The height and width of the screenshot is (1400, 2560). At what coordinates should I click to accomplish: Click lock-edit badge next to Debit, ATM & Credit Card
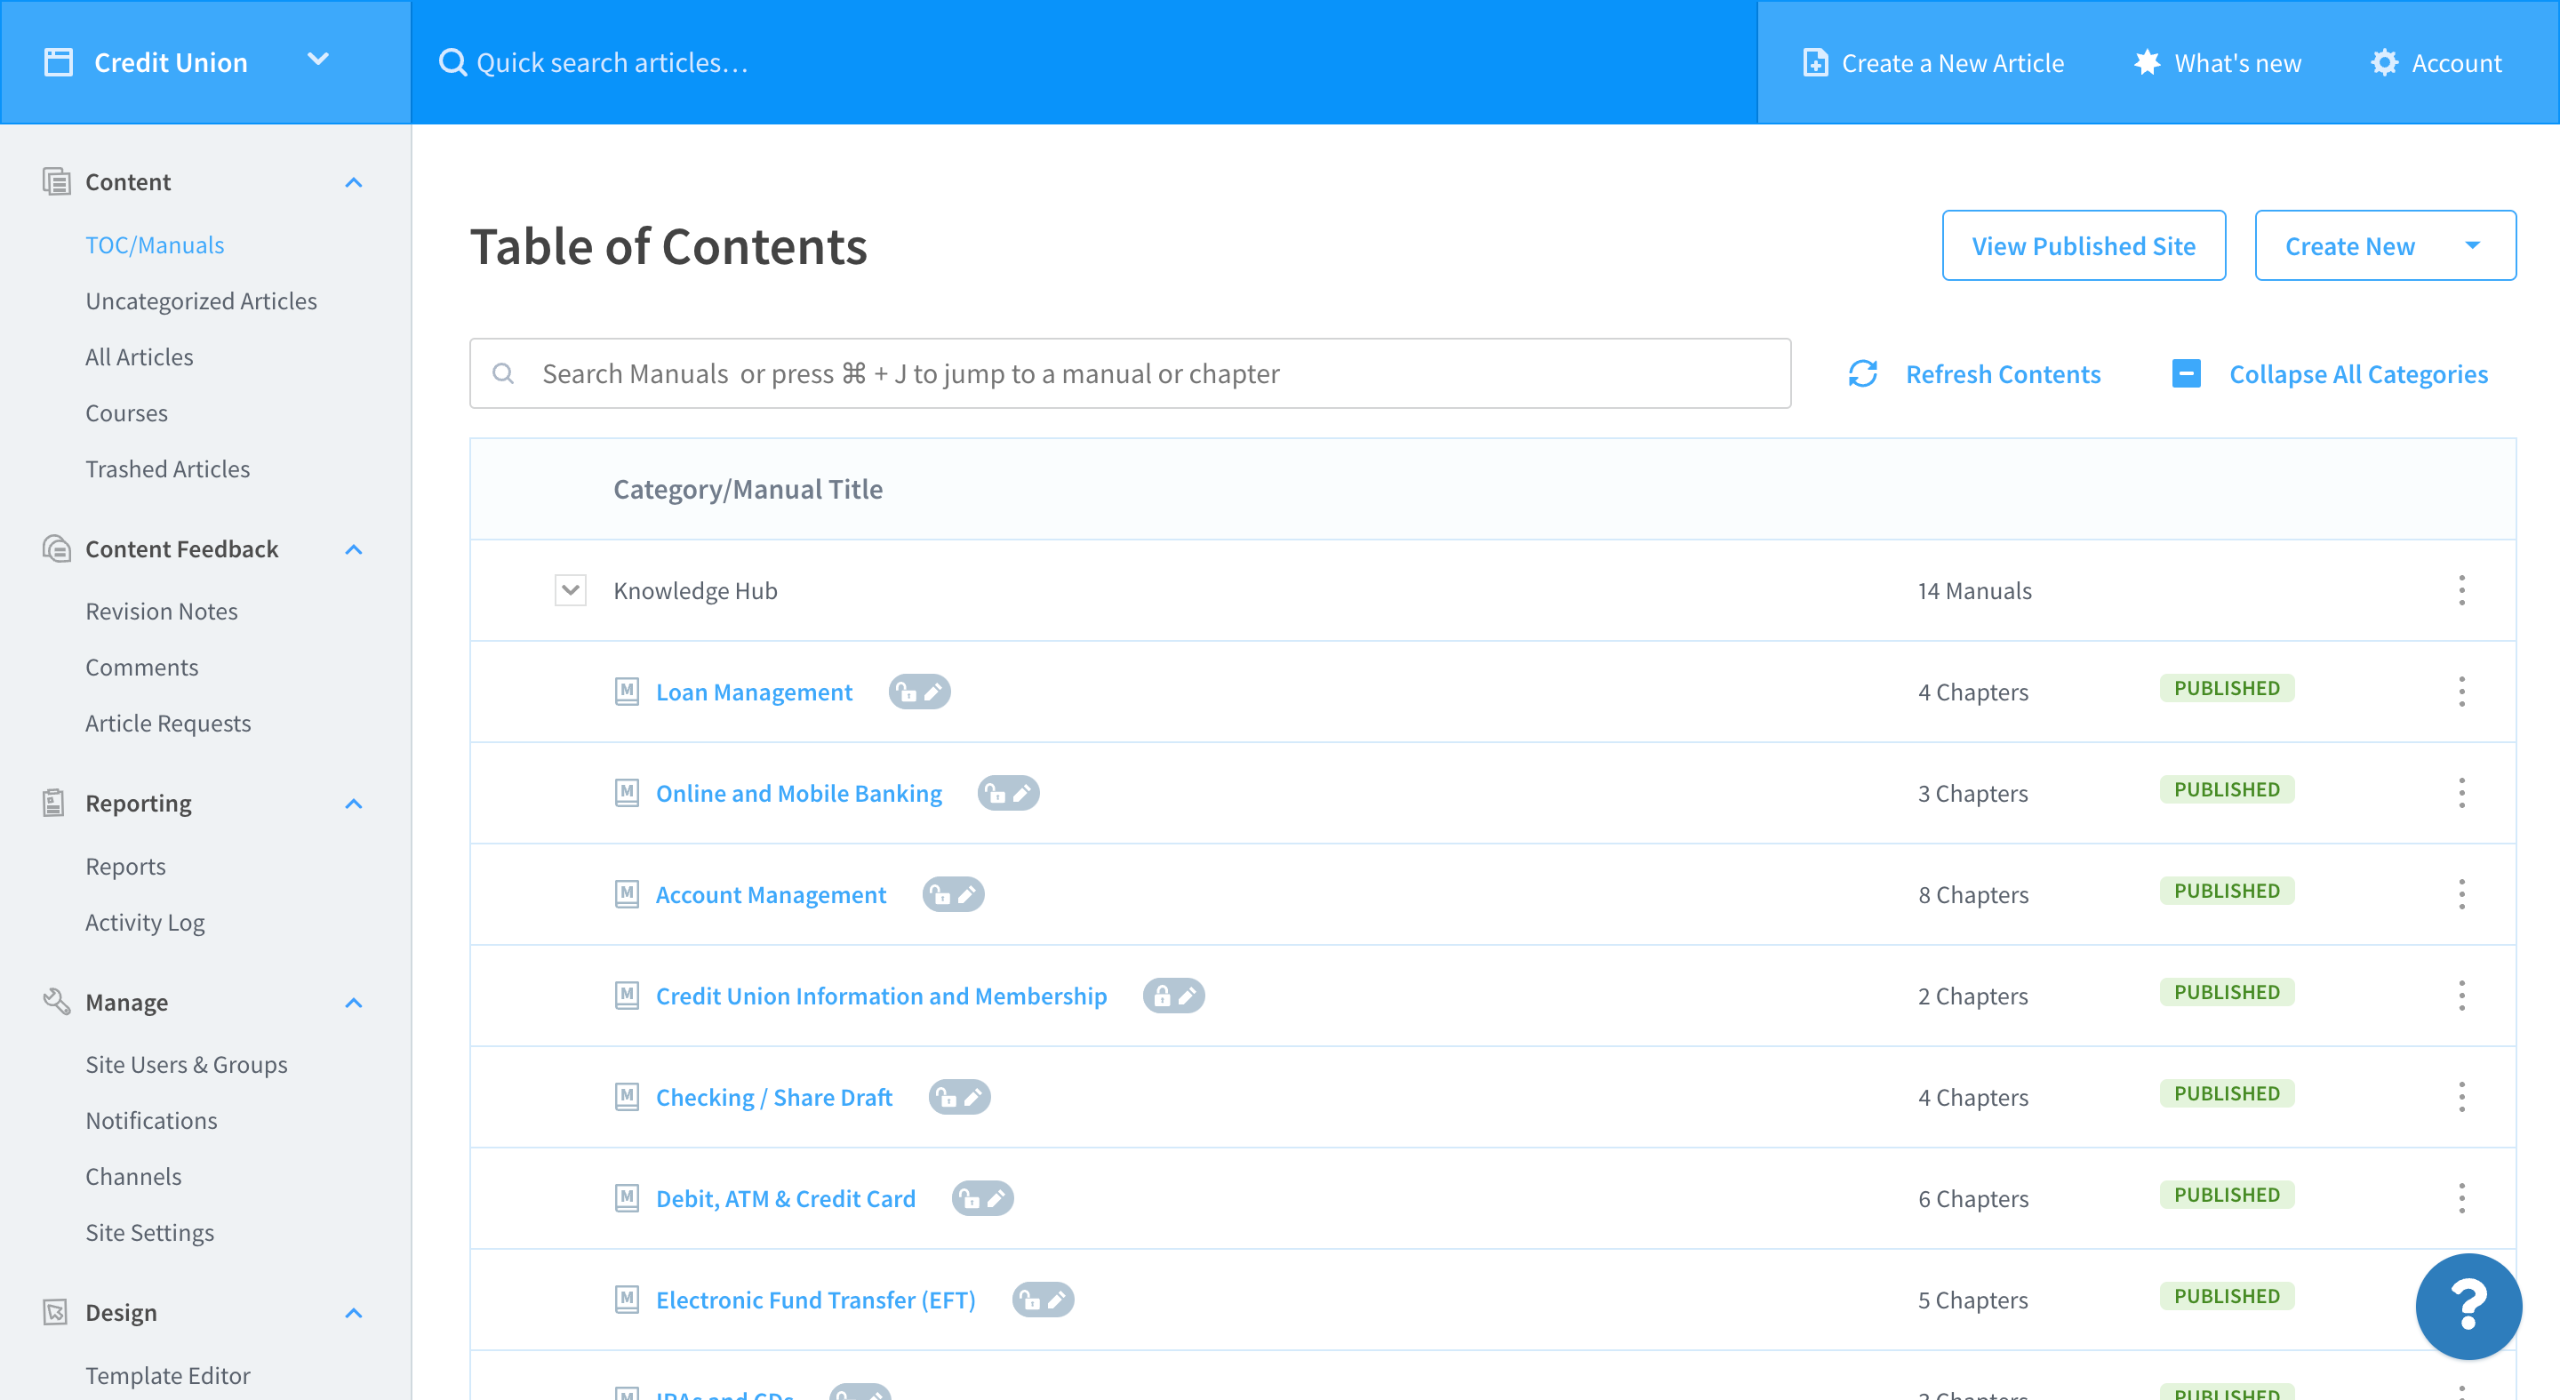pos(982,1198)
